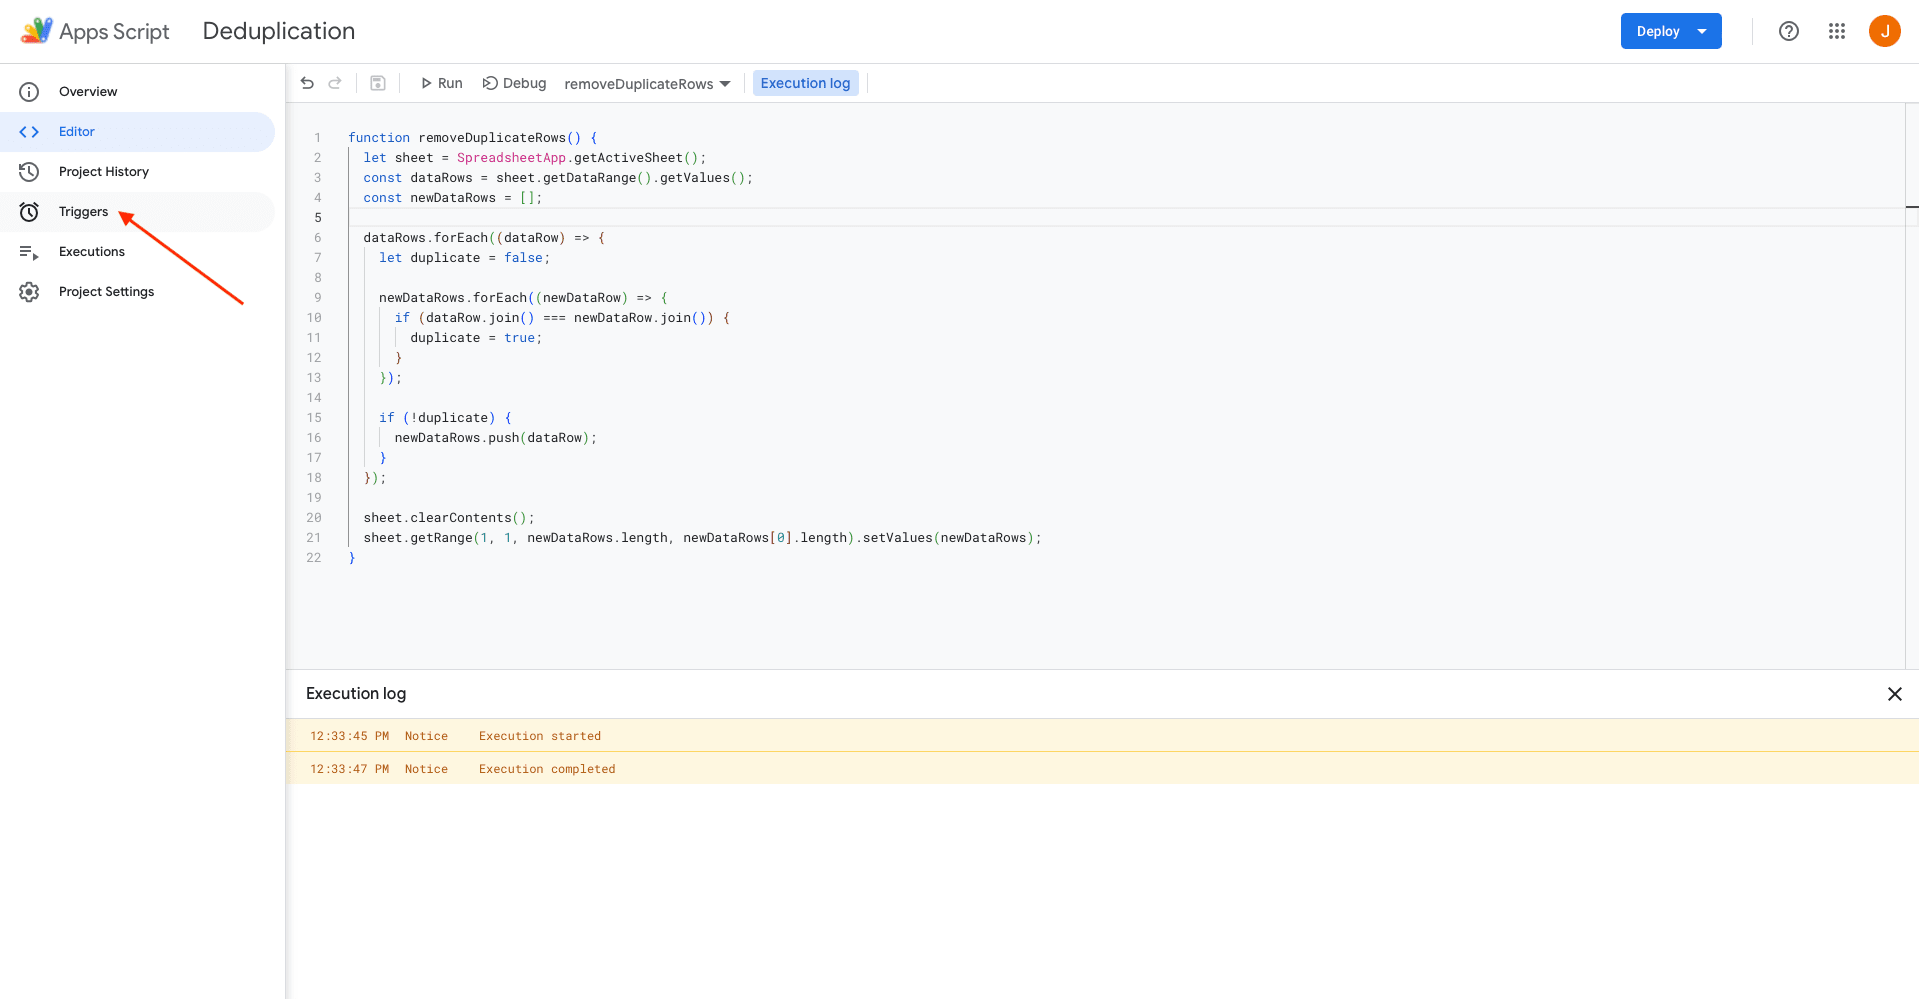Click line number 1 in the gutter

pyautogui.click(x=318, y=138)
